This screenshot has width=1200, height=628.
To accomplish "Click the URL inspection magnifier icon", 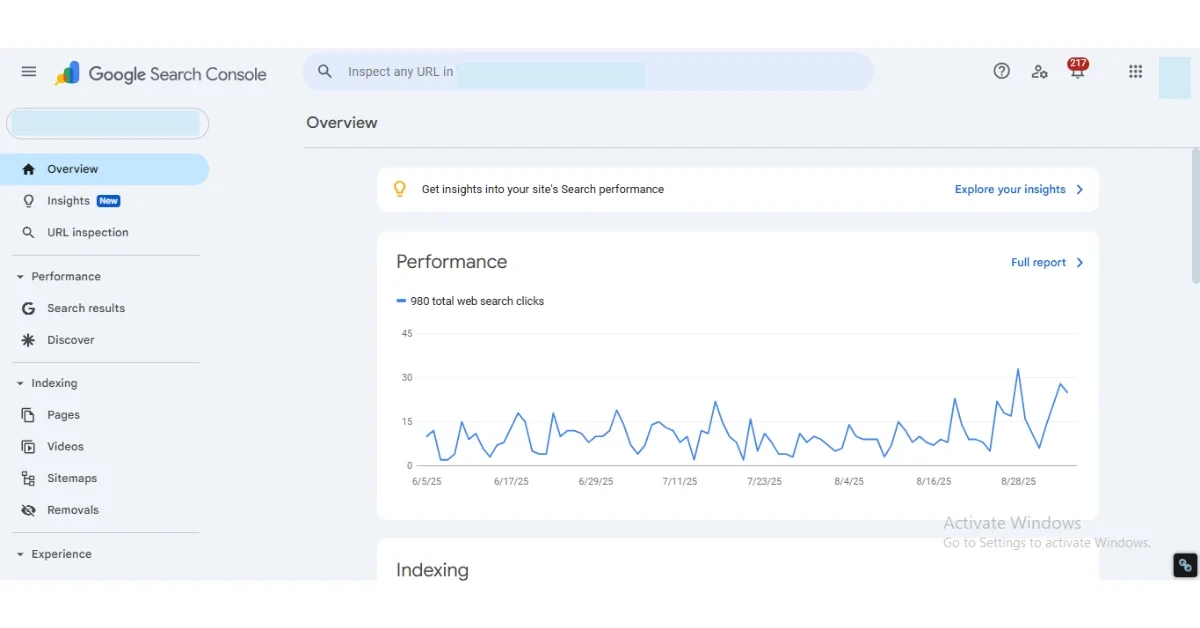I will (28, 233).
